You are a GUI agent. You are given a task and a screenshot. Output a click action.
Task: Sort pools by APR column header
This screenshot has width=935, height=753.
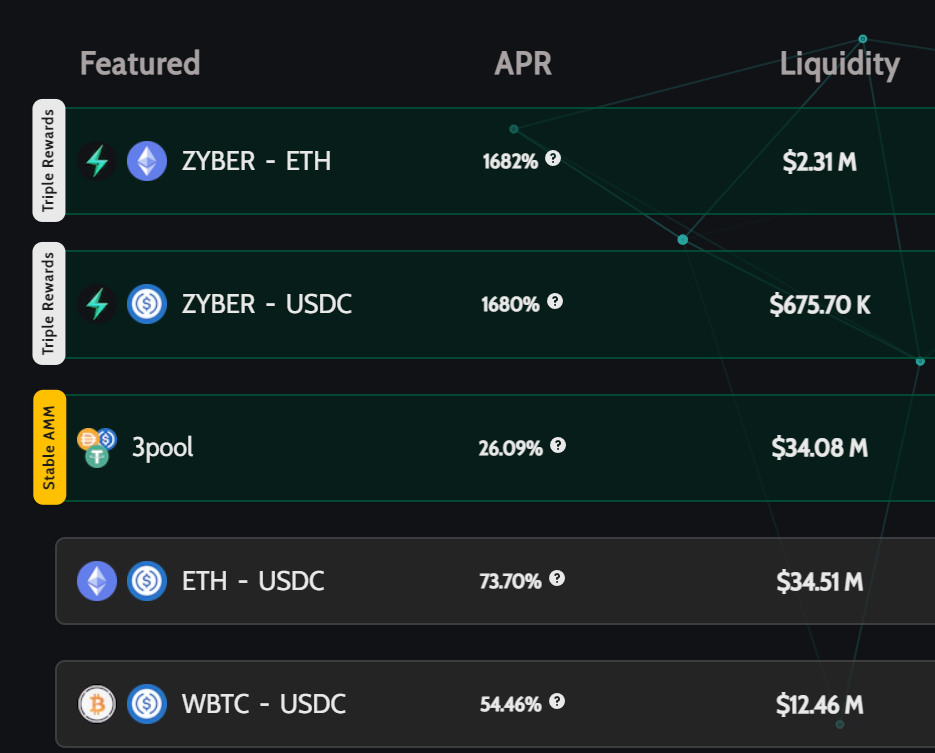[523, 63]
